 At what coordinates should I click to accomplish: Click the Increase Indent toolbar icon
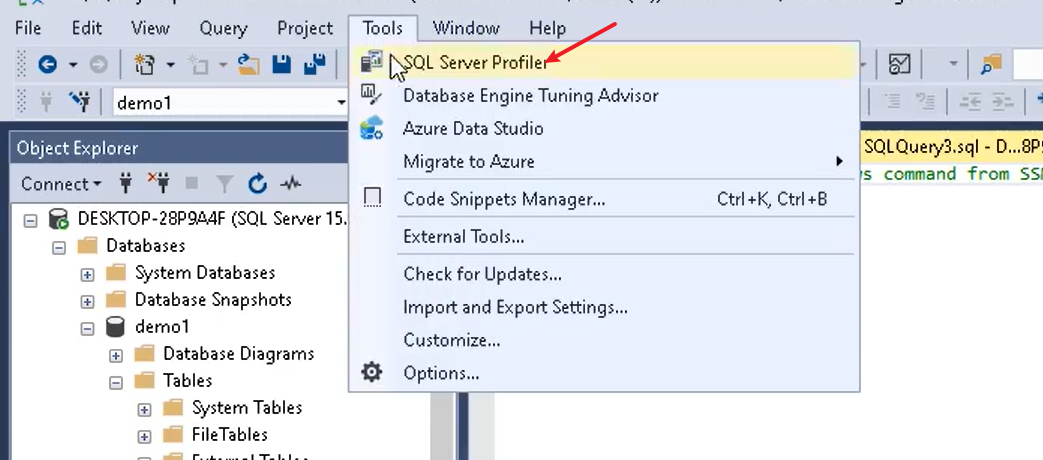point(1003,102)
